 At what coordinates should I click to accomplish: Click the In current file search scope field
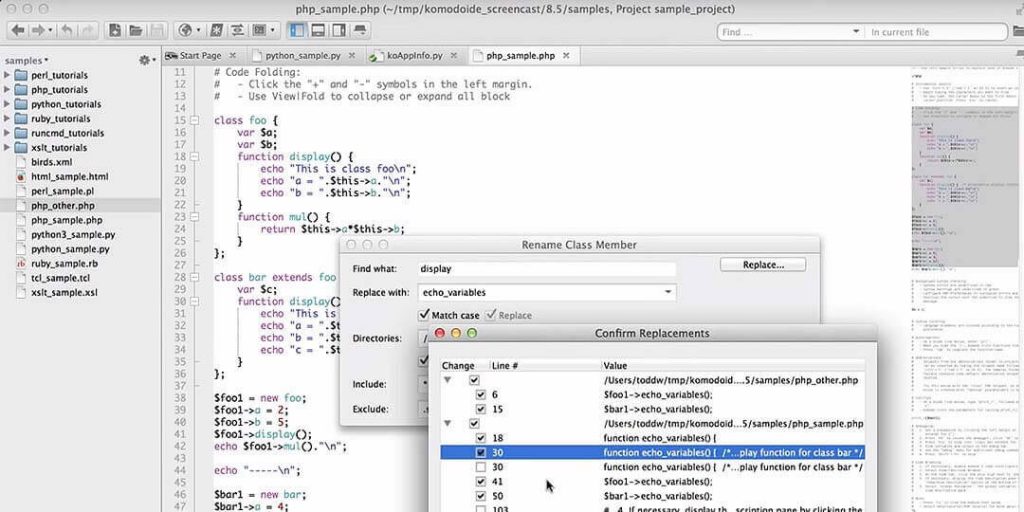coord(935,31)
